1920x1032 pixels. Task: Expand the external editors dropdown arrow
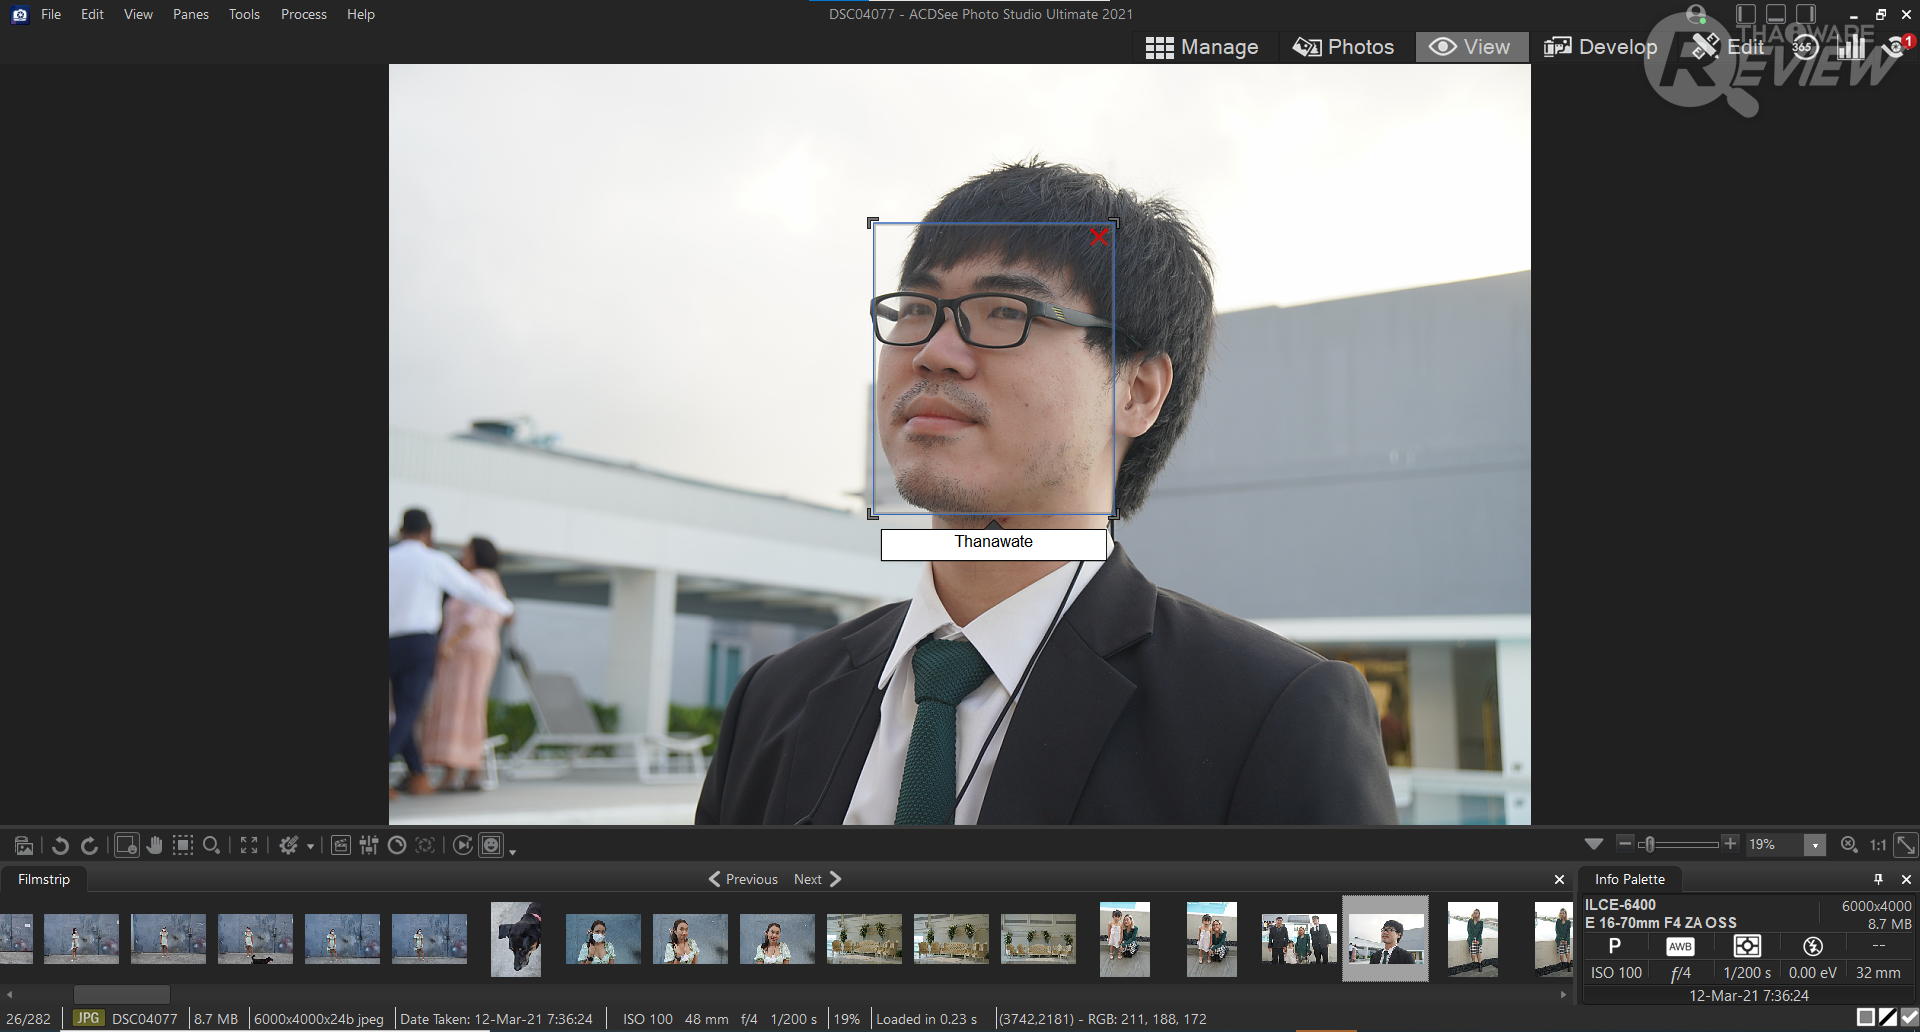[x=310, y=847]
